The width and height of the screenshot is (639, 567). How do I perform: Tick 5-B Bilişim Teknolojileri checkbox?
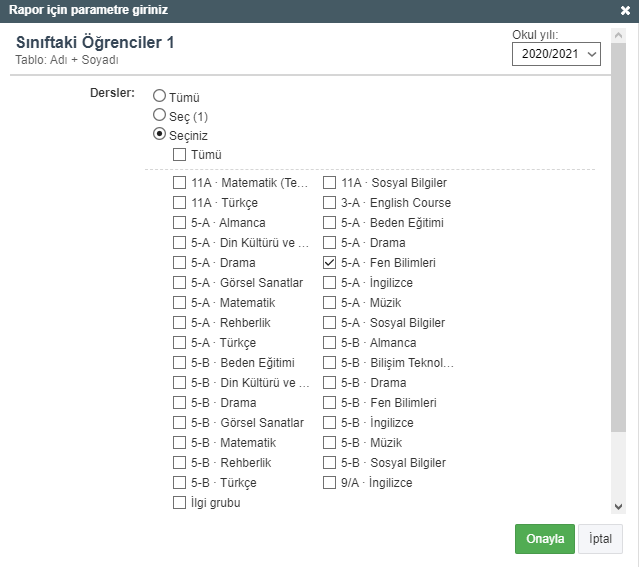329,363
